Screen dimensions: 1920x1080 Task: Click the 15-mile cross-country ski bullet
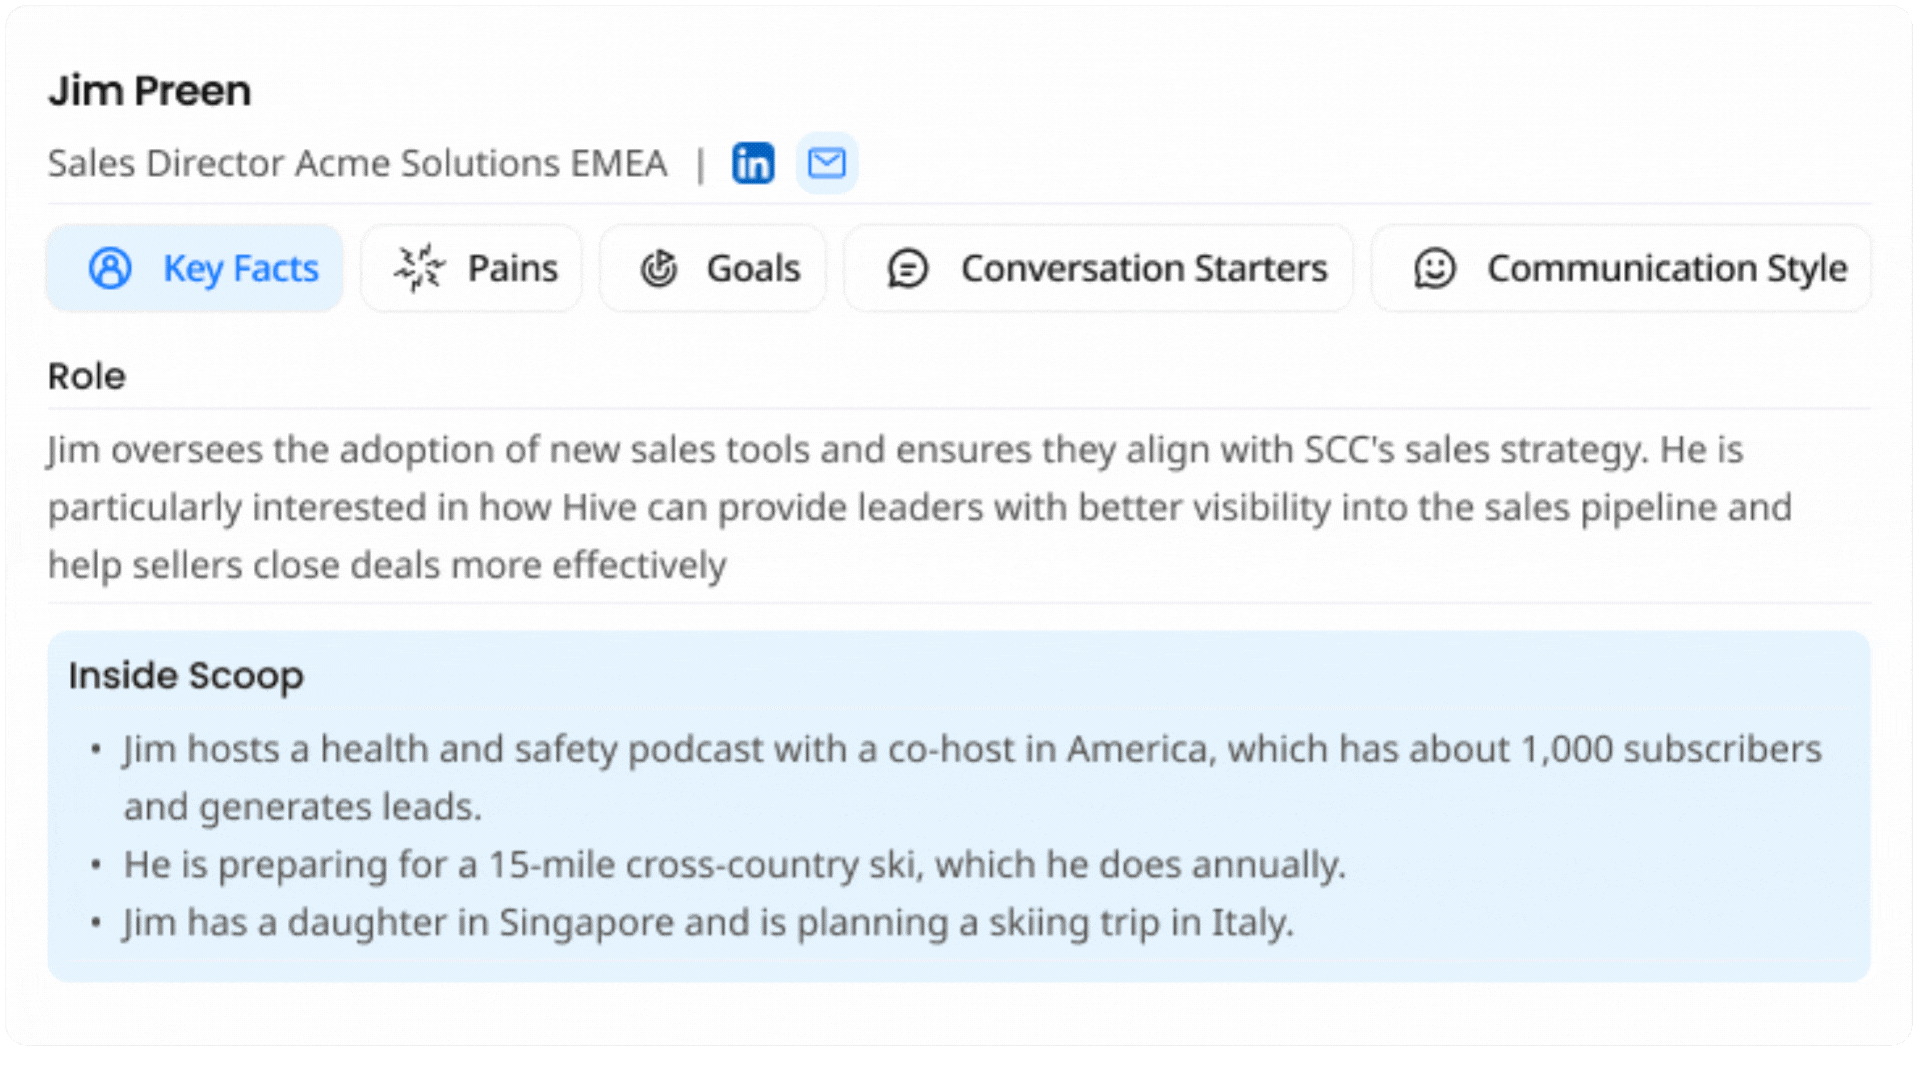(734, 864)
